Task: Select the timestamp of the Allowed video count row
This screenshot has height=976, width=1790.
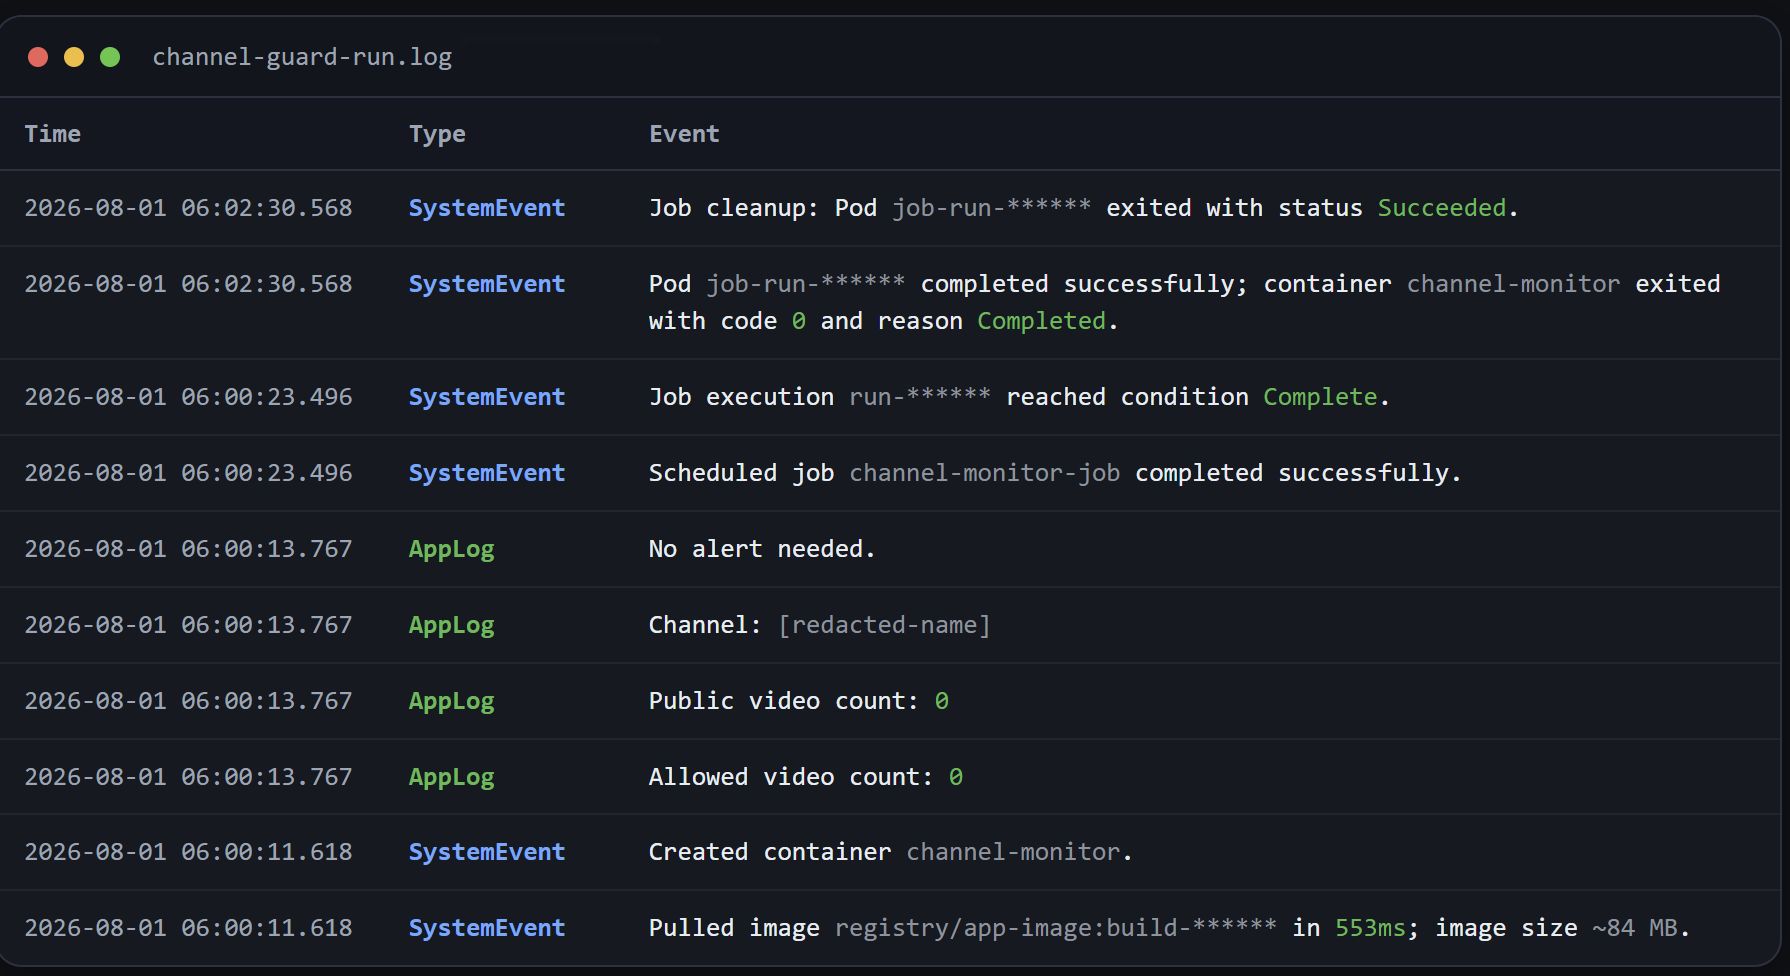Action: pos(188,777)
